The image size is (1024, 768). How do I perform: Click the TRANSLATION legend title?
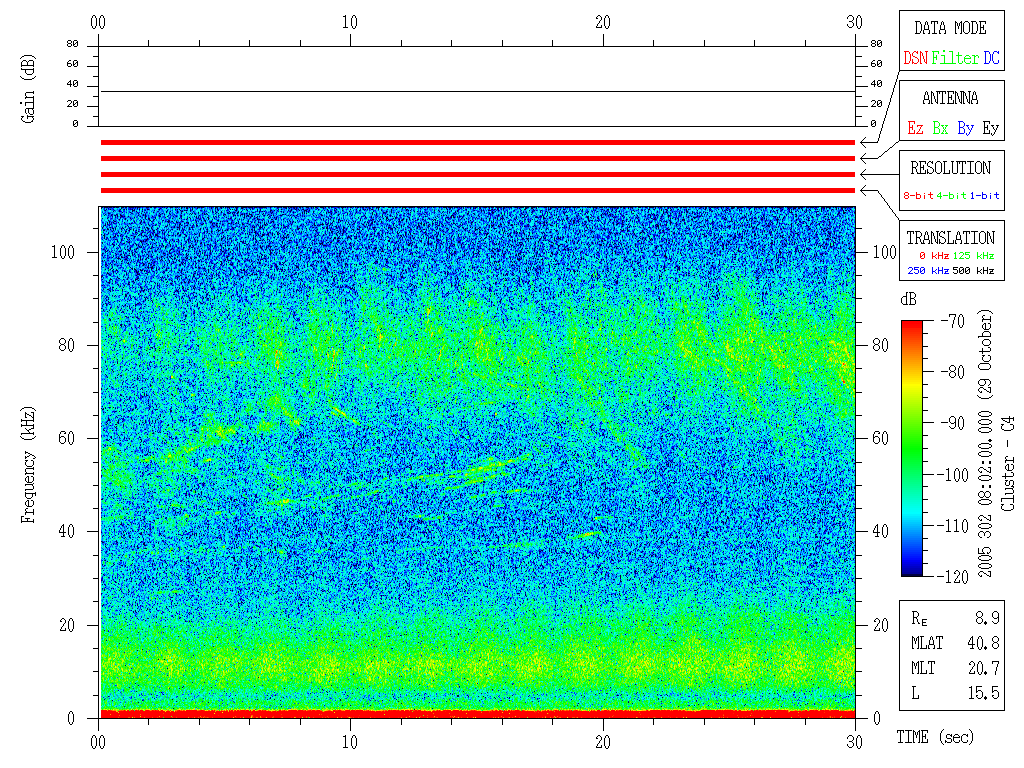click(951, 238)
